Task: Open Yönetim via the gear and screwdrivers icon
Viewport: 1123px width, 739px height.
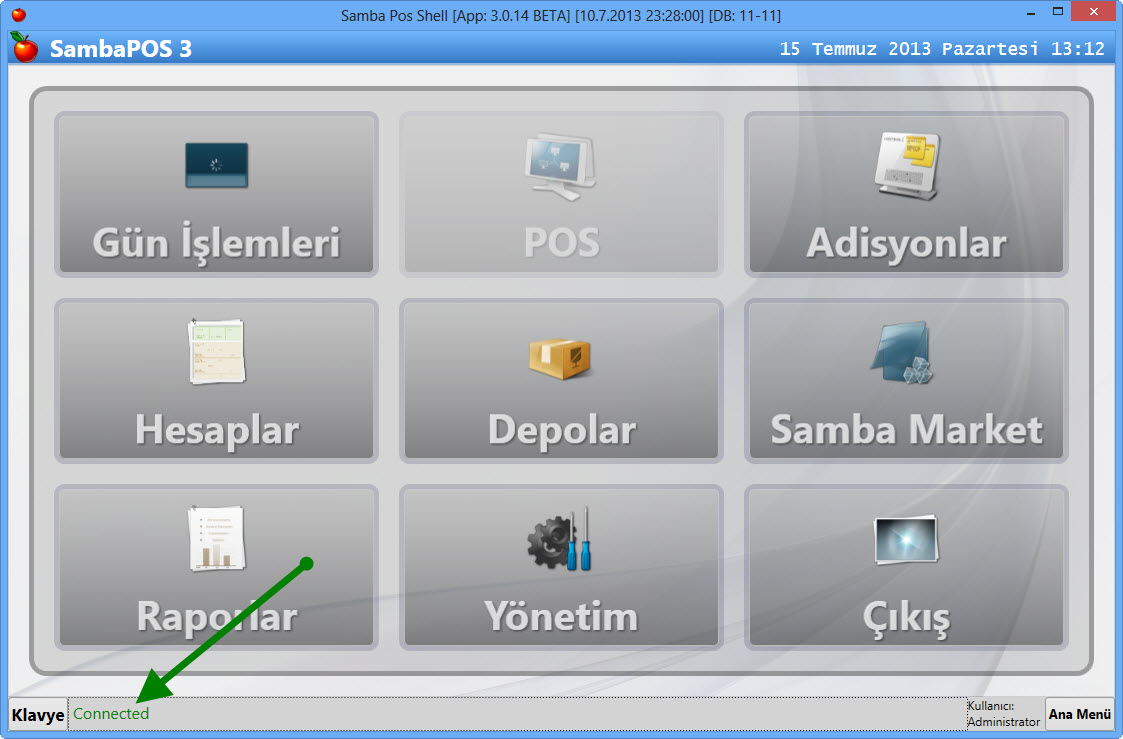Action: point(561,540)
